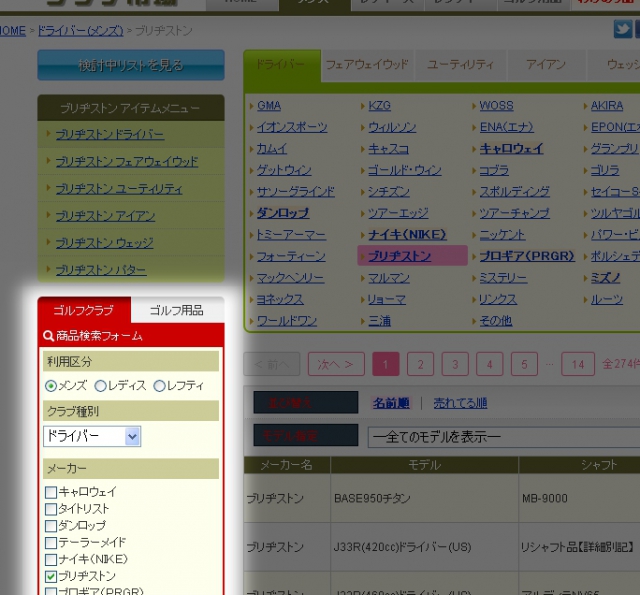
Task: Open the リンクス maker link
Action: point(498,299)
